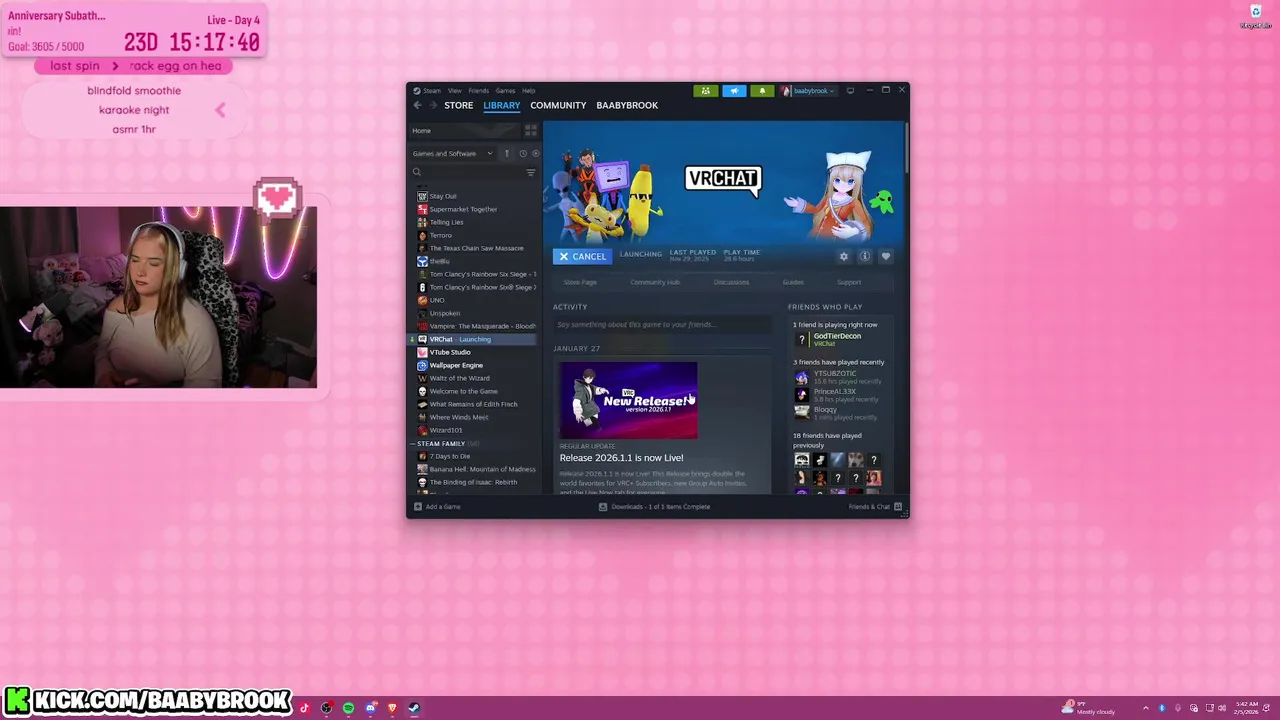Open VRChat manage gear settings
This screenshot has width=1280, height=720.
[x=844, y=256]
